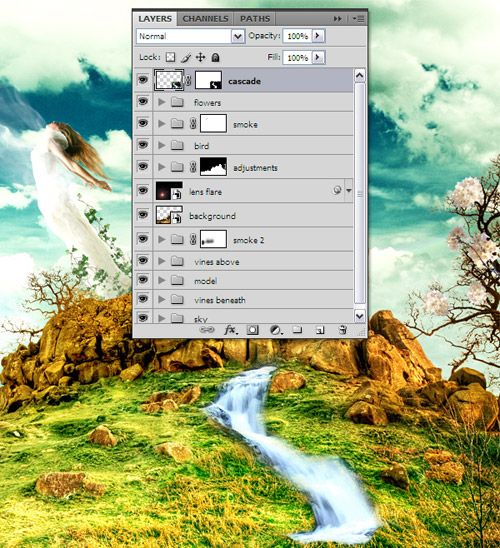This screenshot has width=500, height=548.
Task: Enable the lock all padlock icon
Action: tap(216, 57)
